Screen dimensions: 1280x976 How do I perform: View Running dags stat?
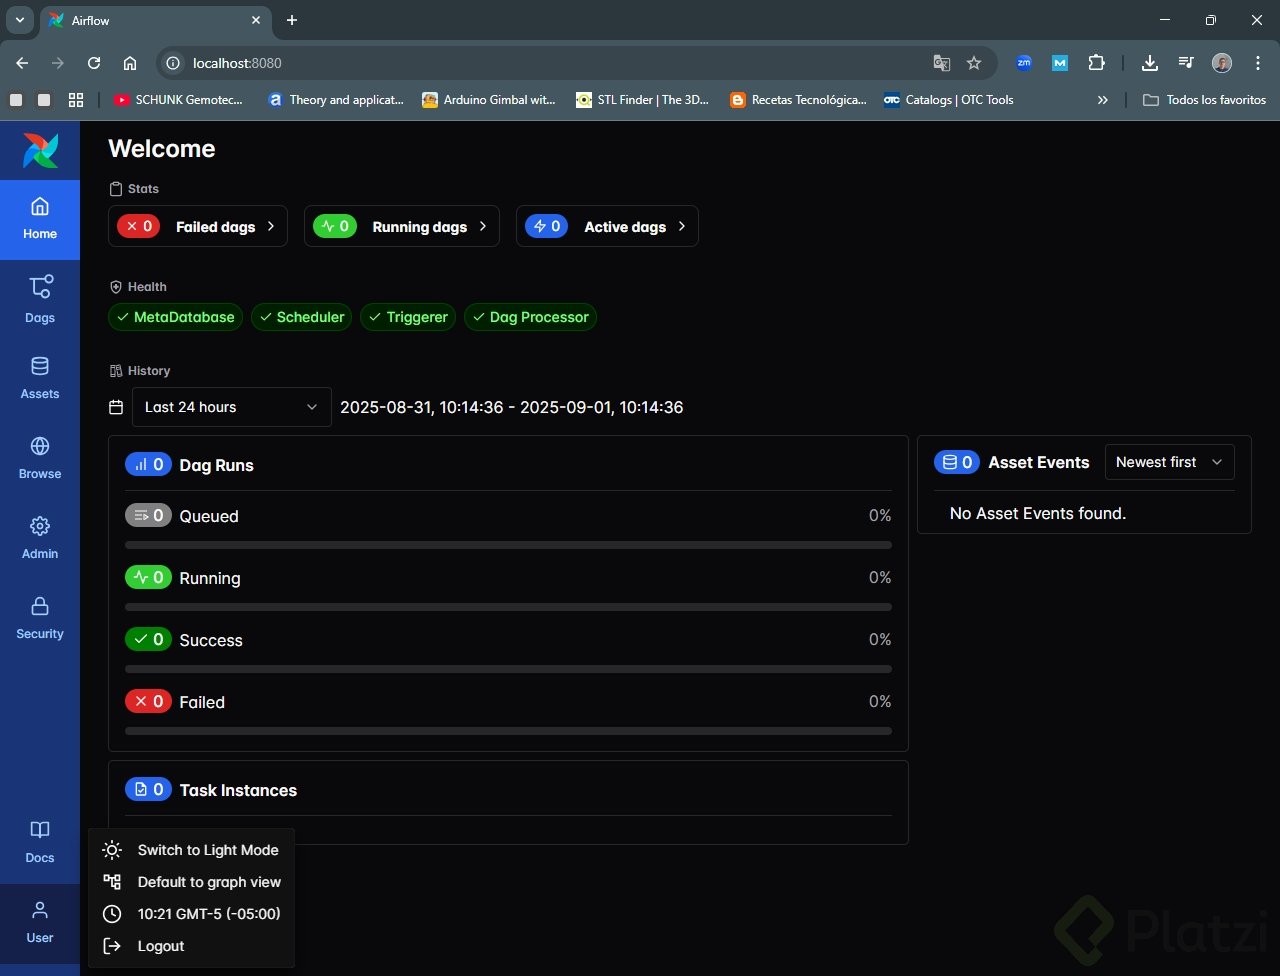(402, 226)
